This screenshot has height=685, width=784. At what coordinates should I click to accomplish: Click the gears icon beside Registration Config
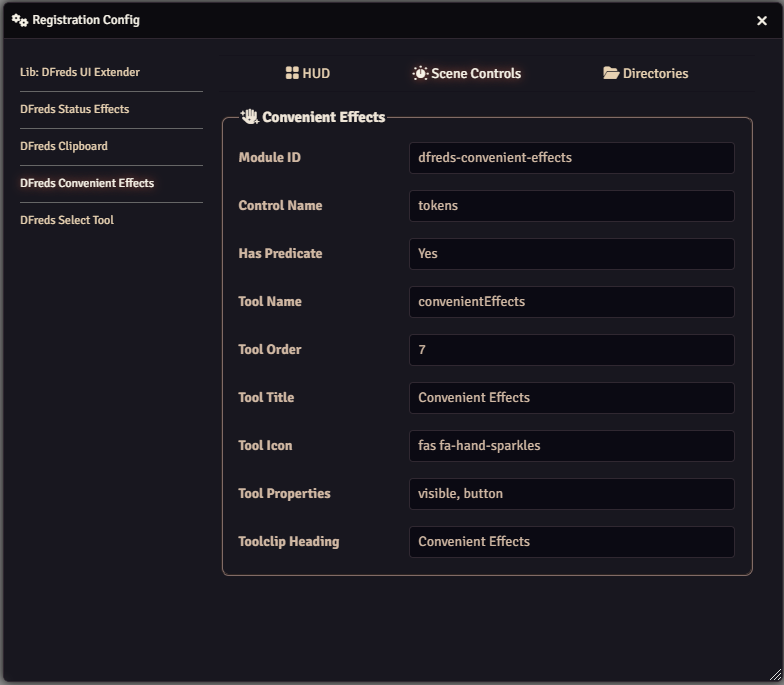(x=19, y=20)
